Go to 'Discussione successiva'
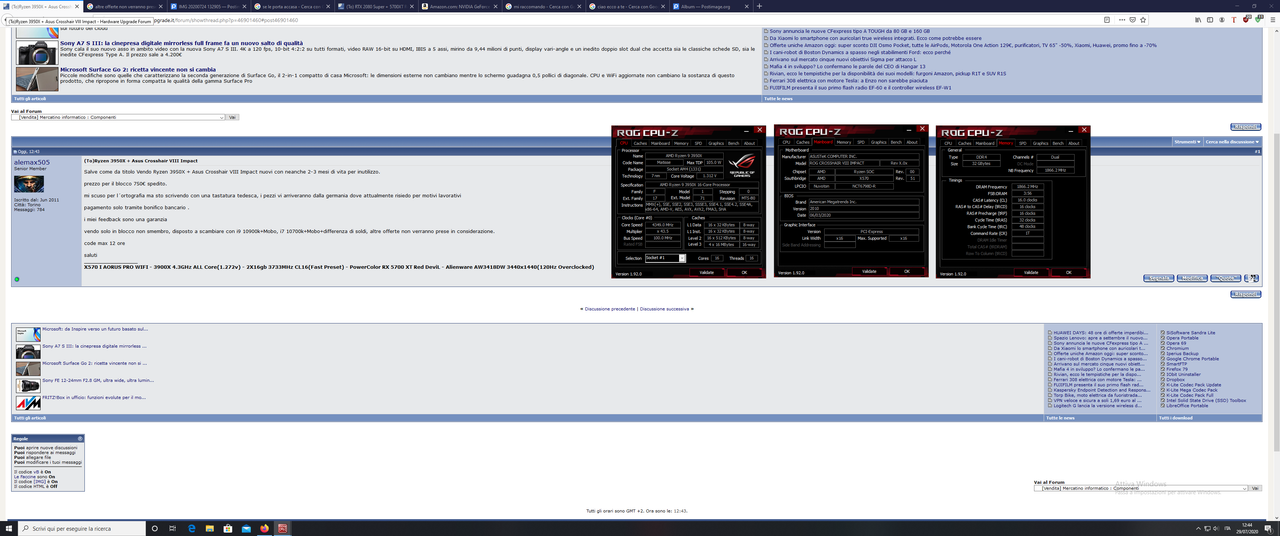Screen dimensions: 1280x536 666,309
